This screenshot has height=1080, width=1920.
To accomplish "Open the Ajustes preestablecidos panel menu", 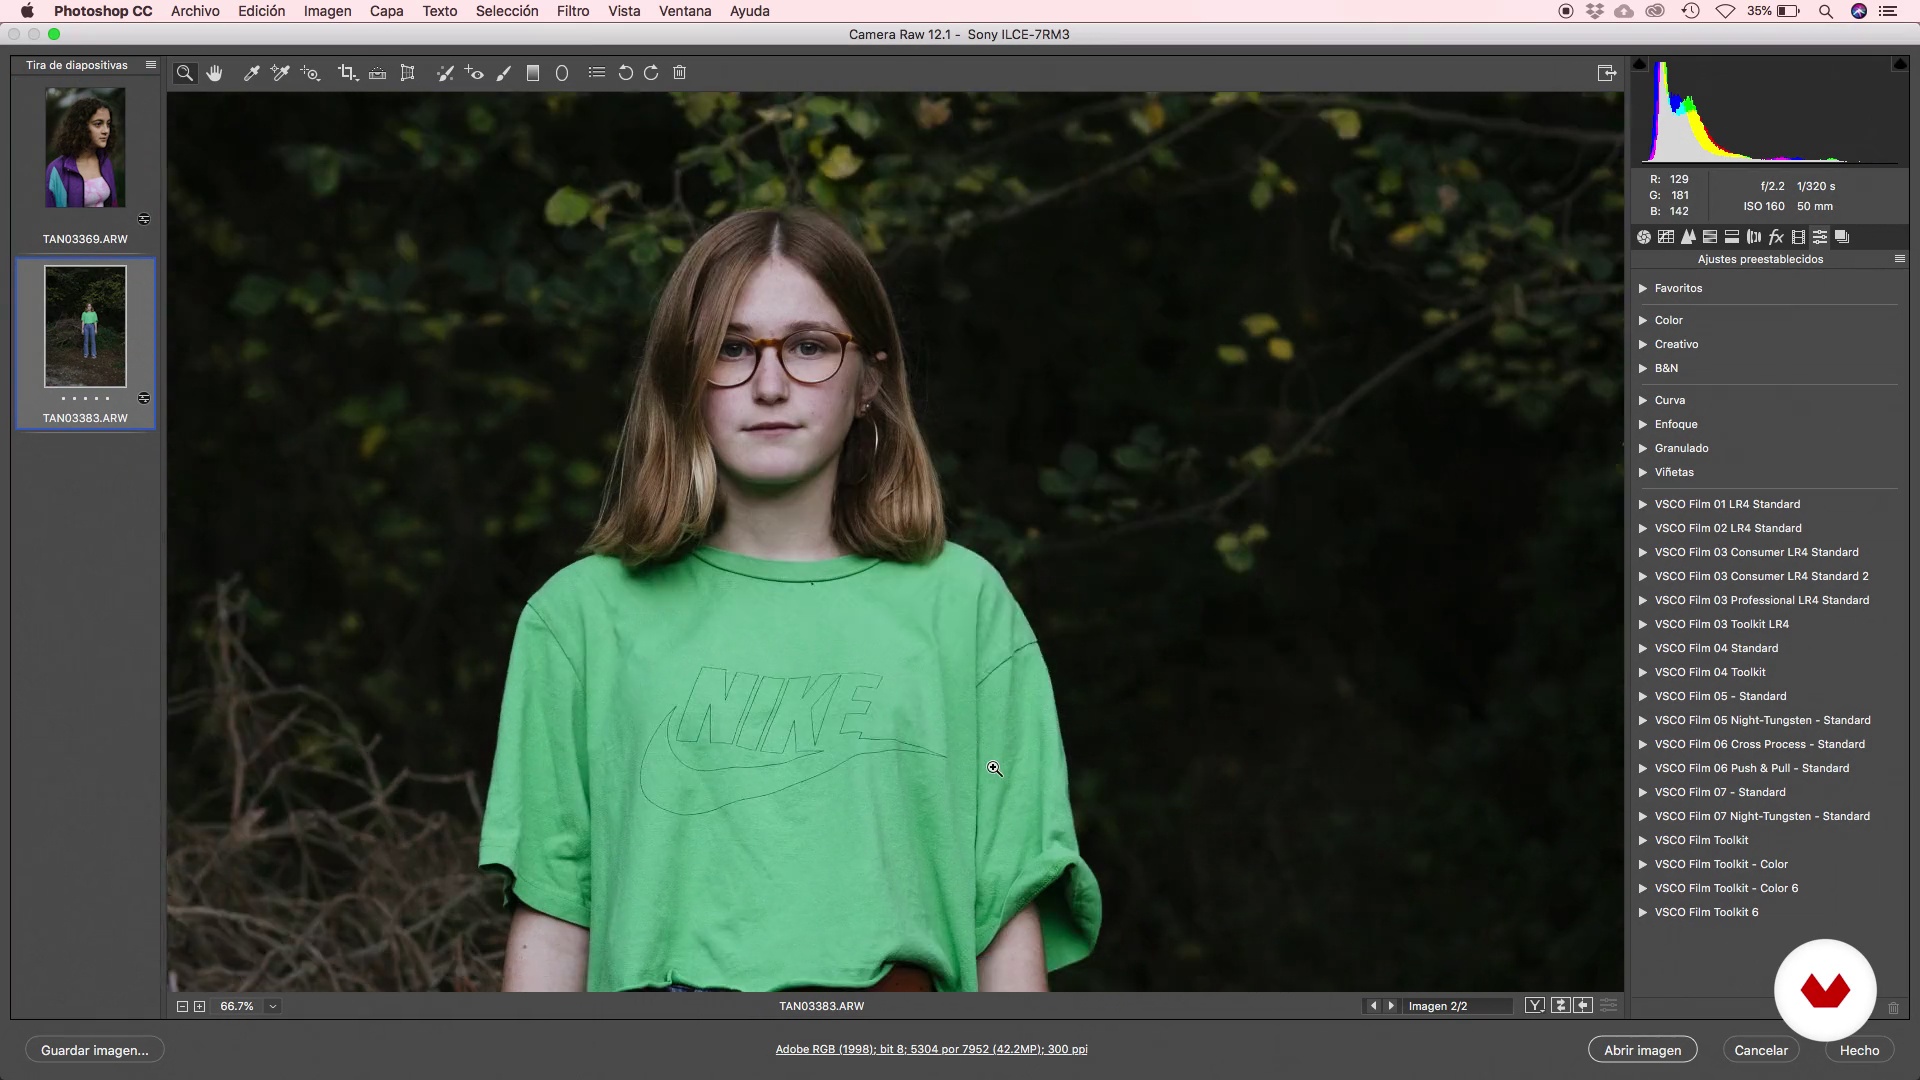I will coord(1899,259).
